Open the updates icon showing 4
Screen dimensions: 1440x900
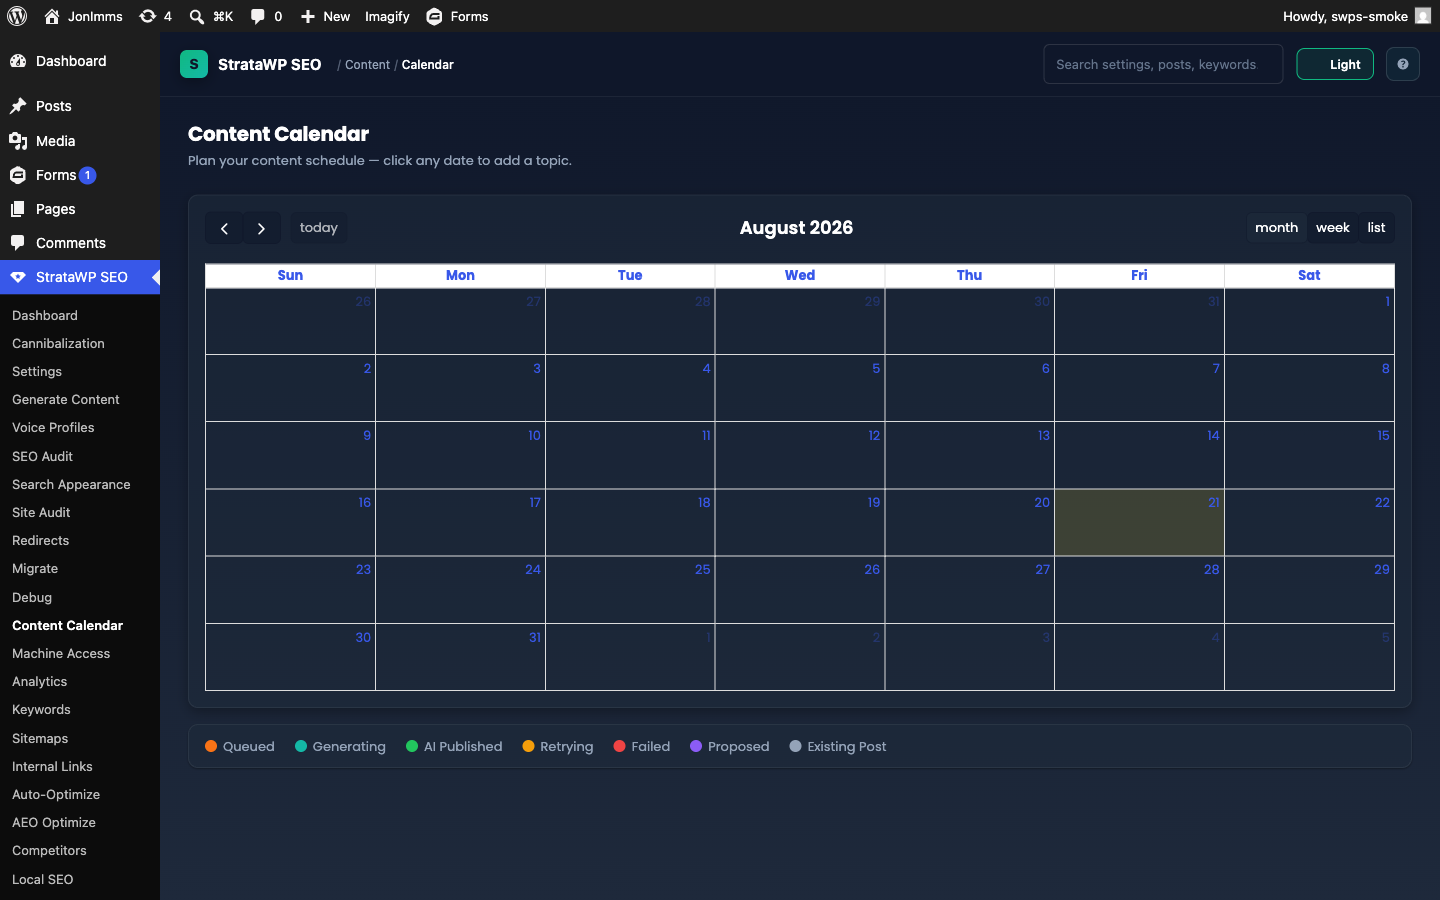[x=148, y=16]
